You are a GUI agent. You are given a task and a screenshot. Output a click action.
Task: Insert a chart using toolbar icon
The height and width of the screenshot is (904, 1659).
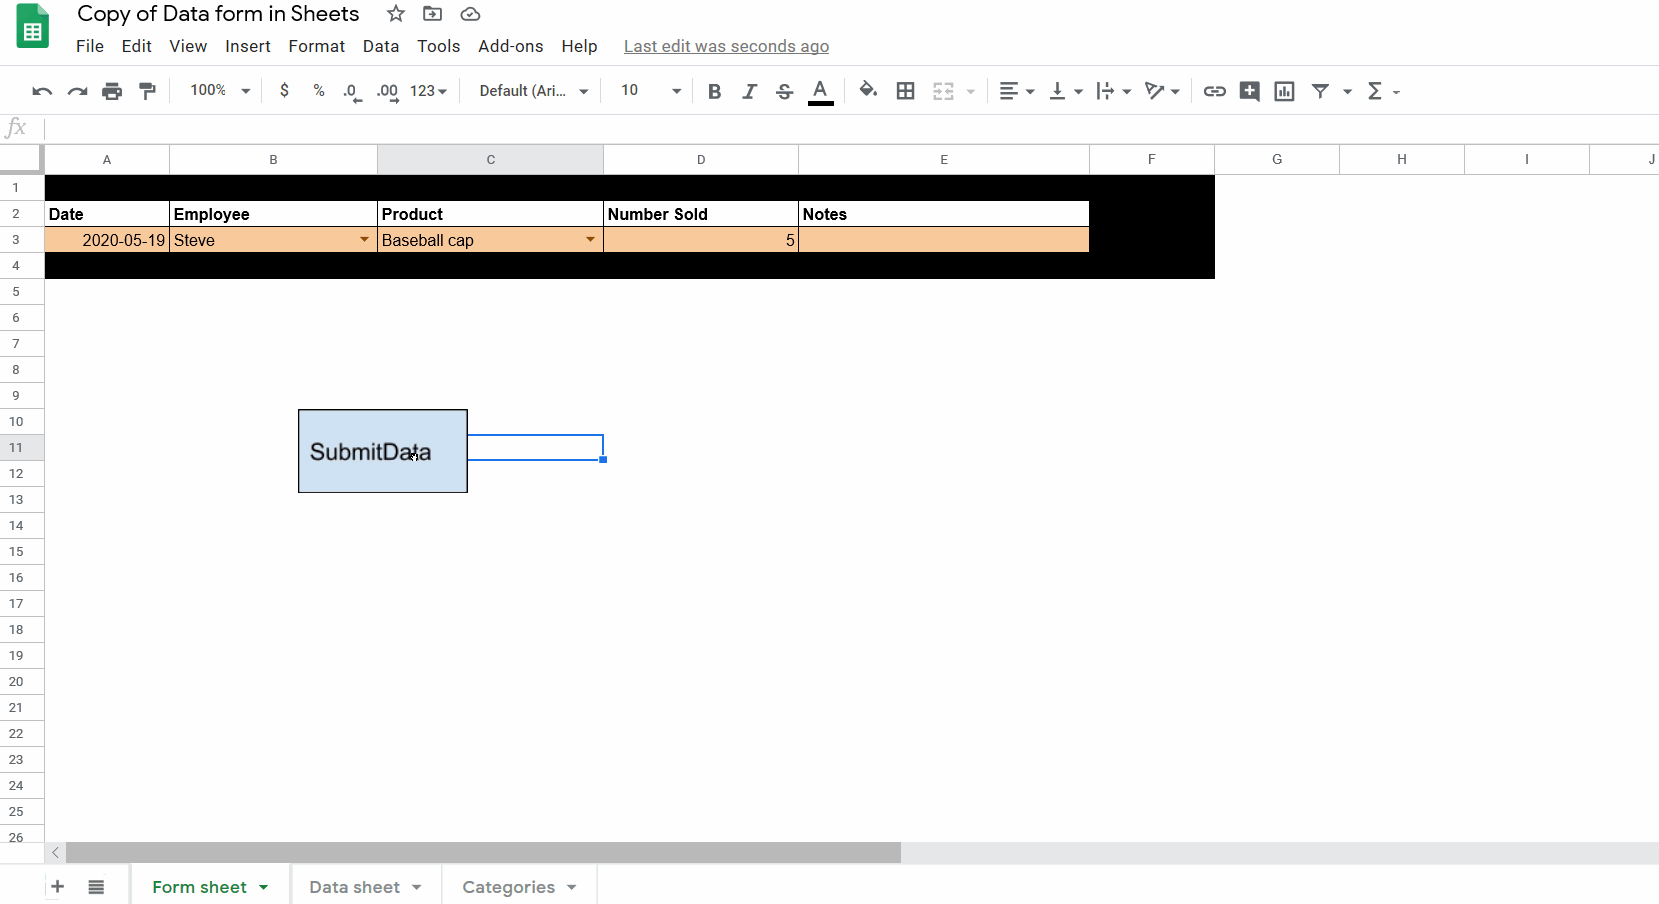tap(1284, 91)
